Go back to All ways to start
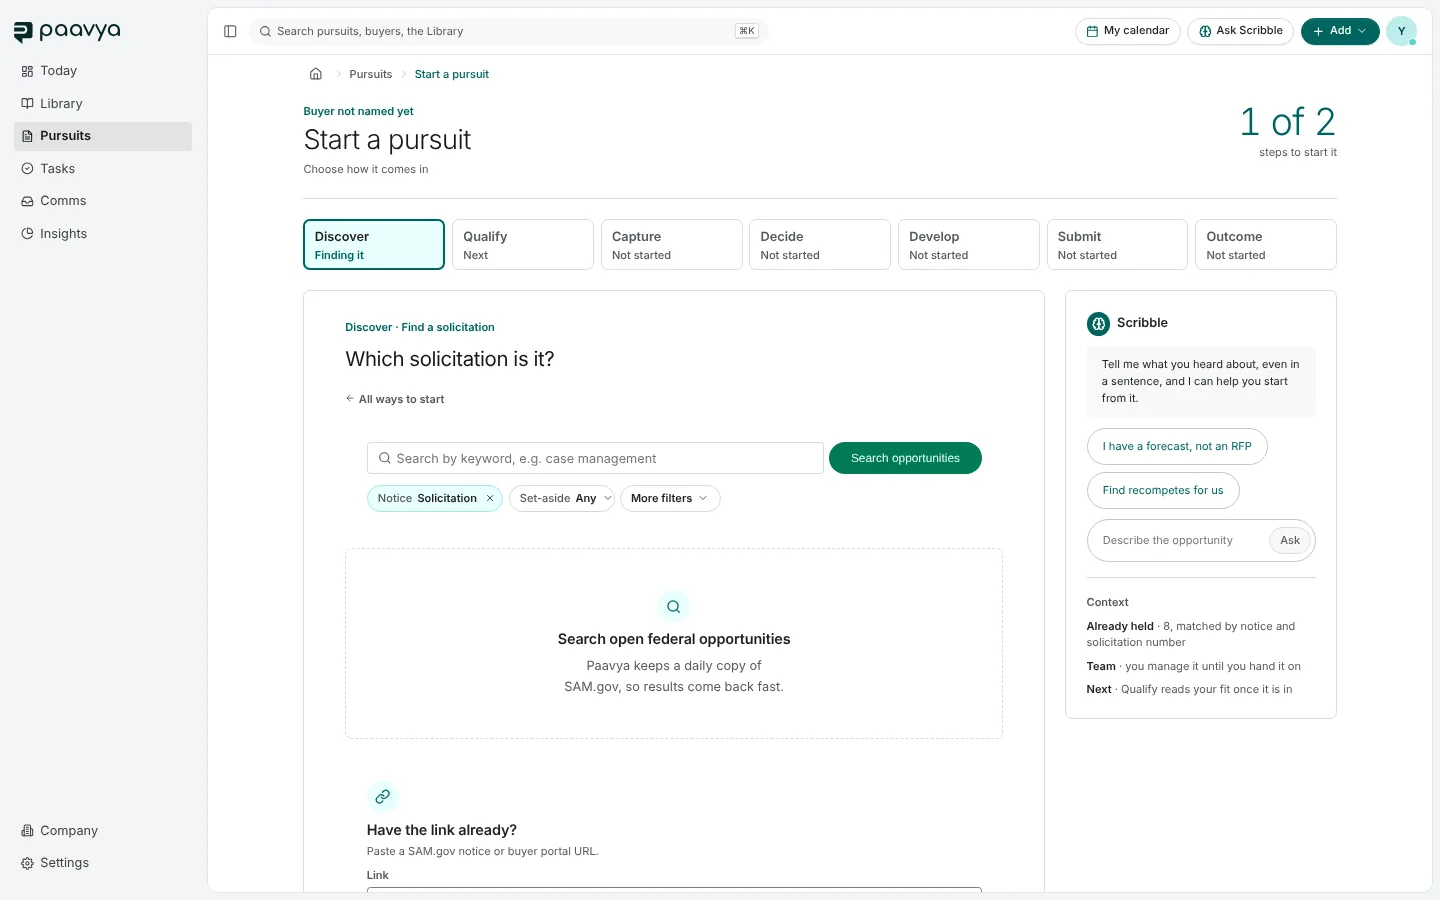Screen dimensions: 1440x900 pyautogui.click(x=395, y=399)
